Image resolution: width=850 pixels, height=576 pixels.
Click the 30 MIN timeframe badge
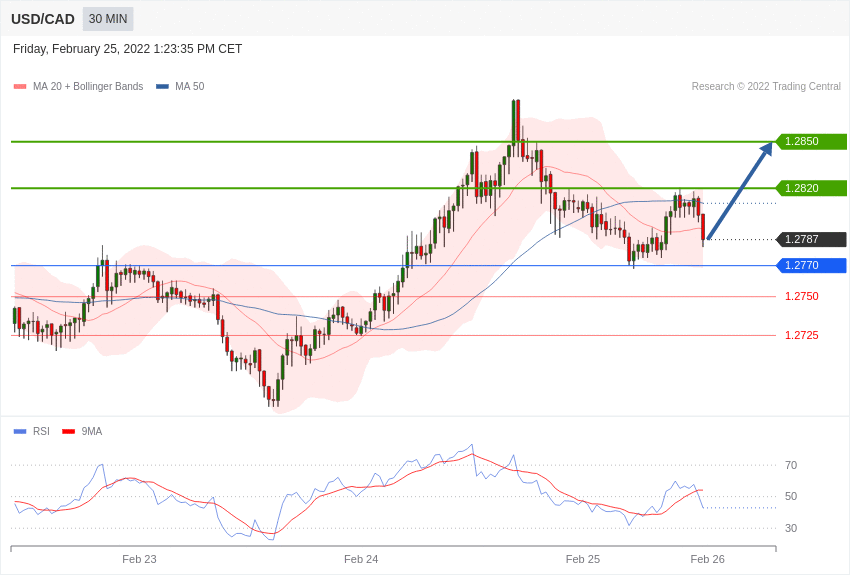click(108, 19)
